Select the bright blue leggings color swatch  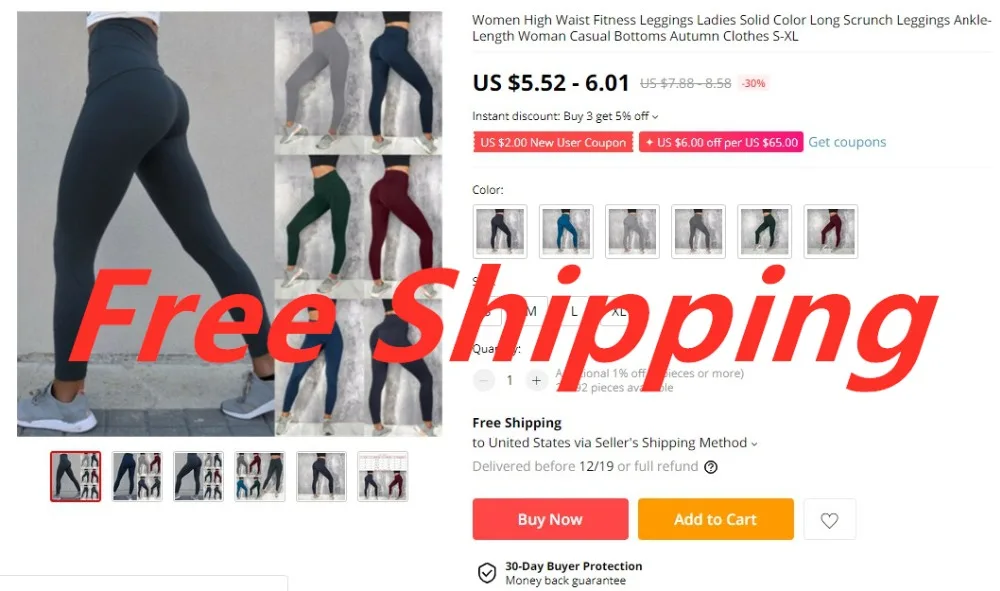point(566,231)
